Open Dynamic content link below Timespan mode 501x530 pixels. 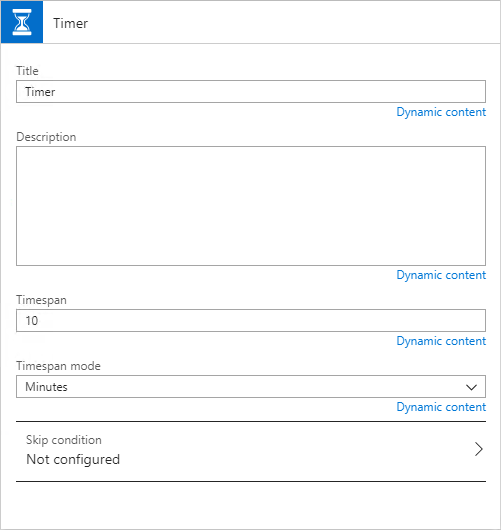[441, 407]
